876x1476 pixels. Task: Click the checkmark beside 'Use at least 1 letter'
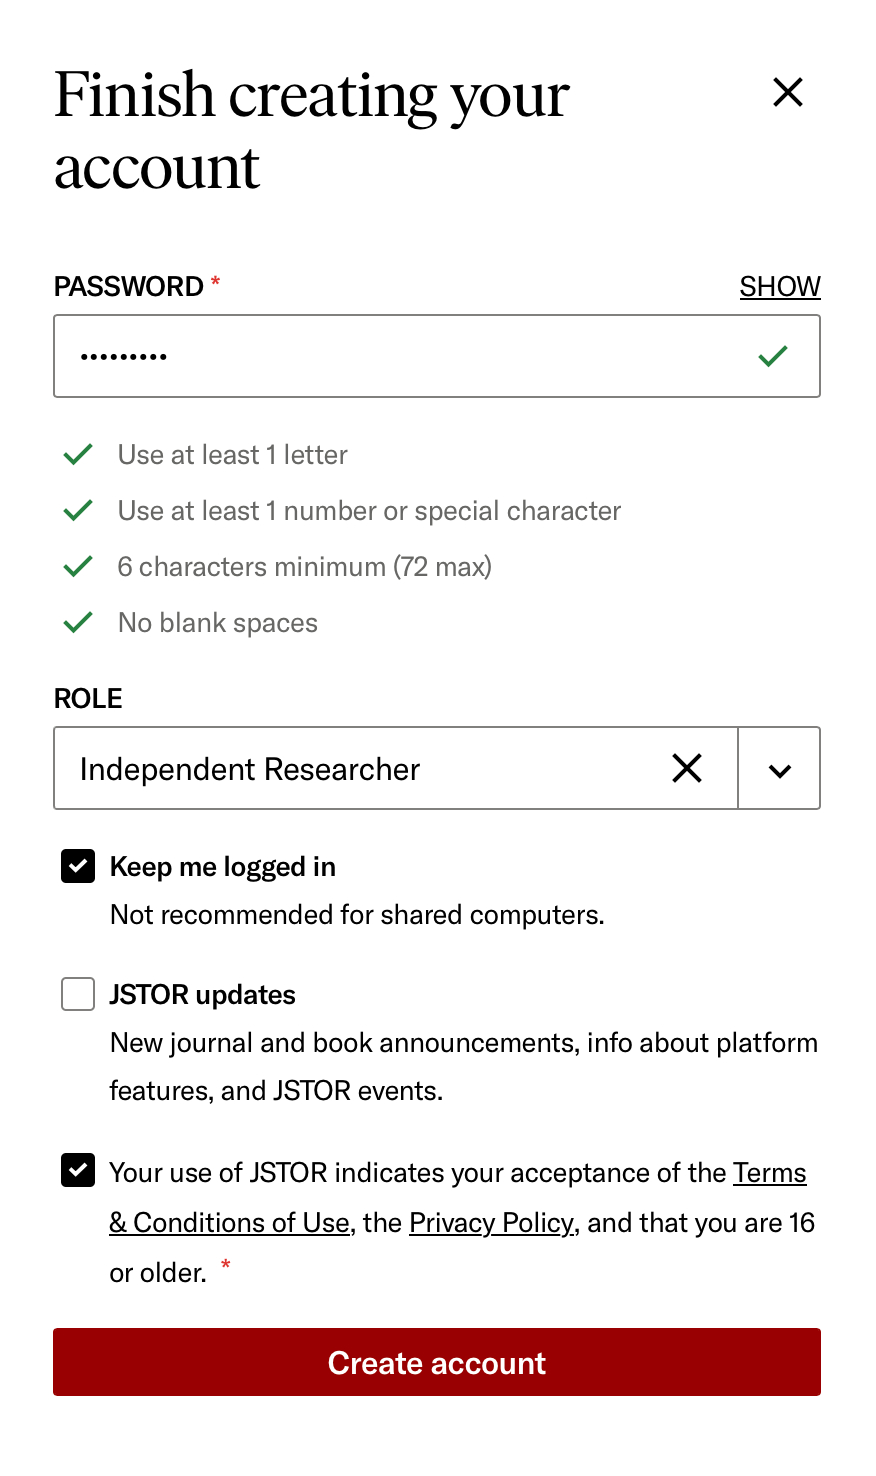(78, 455)
